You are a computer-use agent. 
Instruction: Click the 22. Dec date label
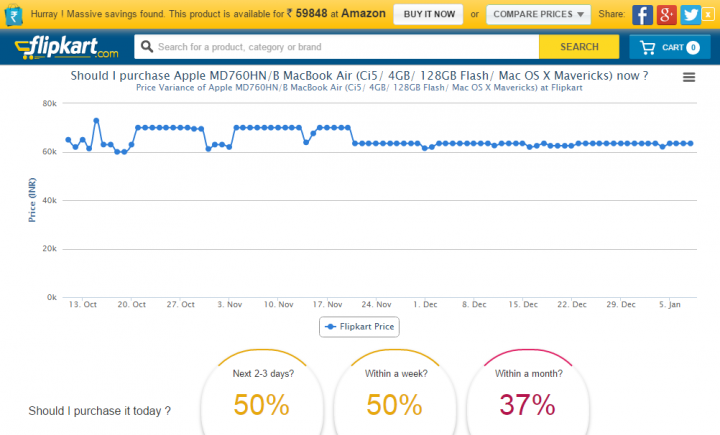tap(572, 305)
